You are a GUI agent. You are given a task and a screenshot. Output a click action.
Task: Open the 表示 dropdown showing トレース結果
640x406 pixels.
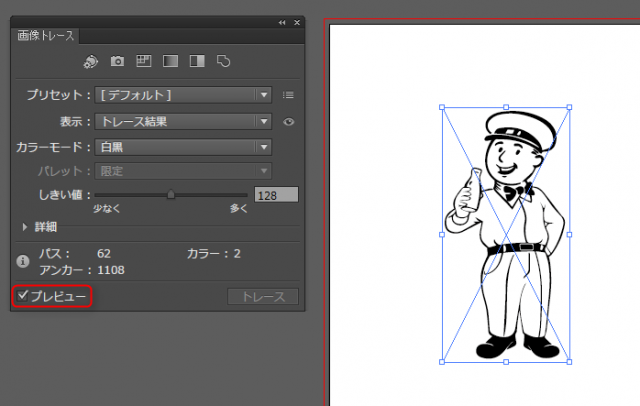click(184, 122)
